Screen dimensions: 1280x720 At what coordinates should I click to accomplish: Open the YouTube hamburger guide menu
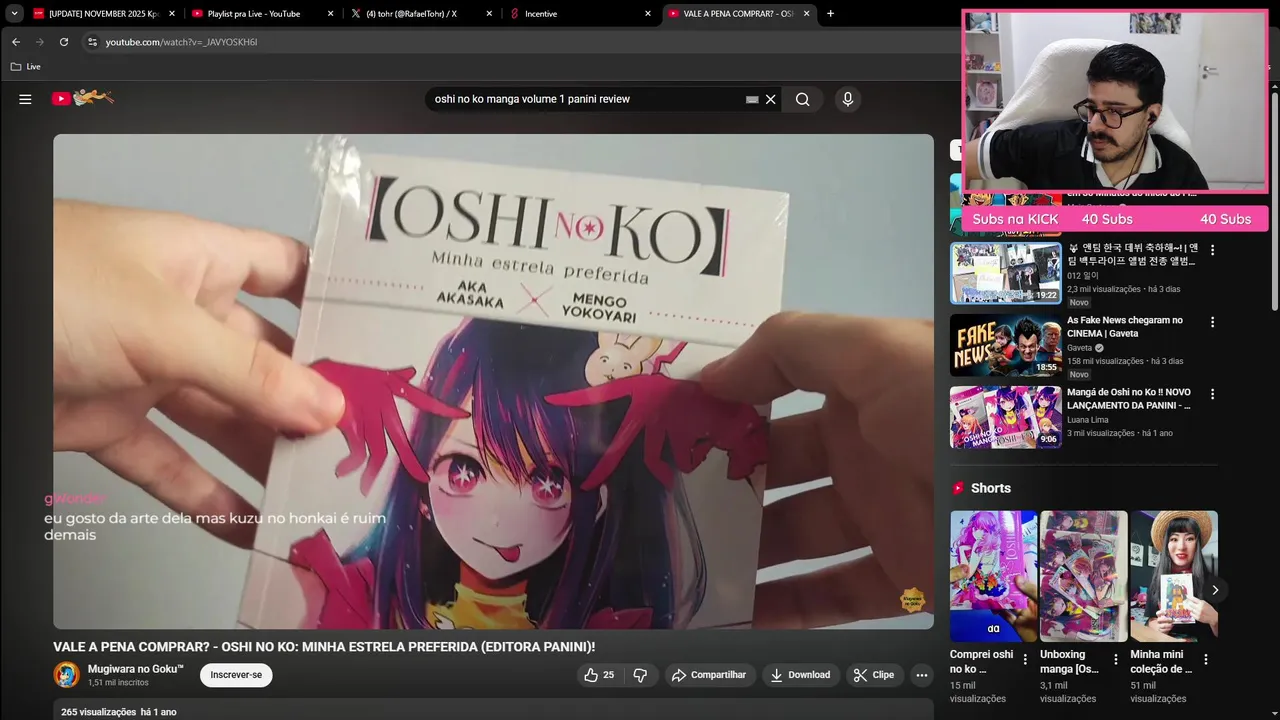click(x=25, y=99)
